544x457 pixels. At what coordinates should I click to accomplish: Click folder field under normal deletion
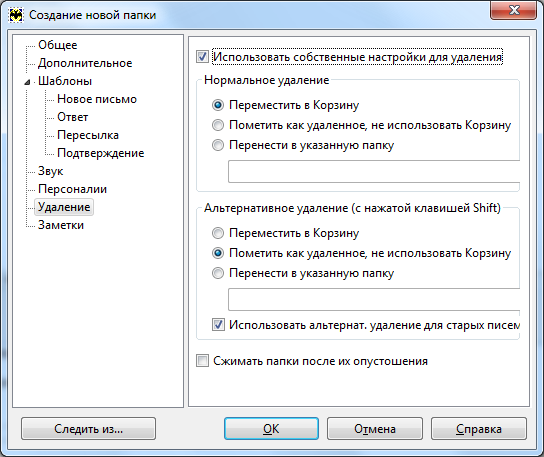click(374, 171)
